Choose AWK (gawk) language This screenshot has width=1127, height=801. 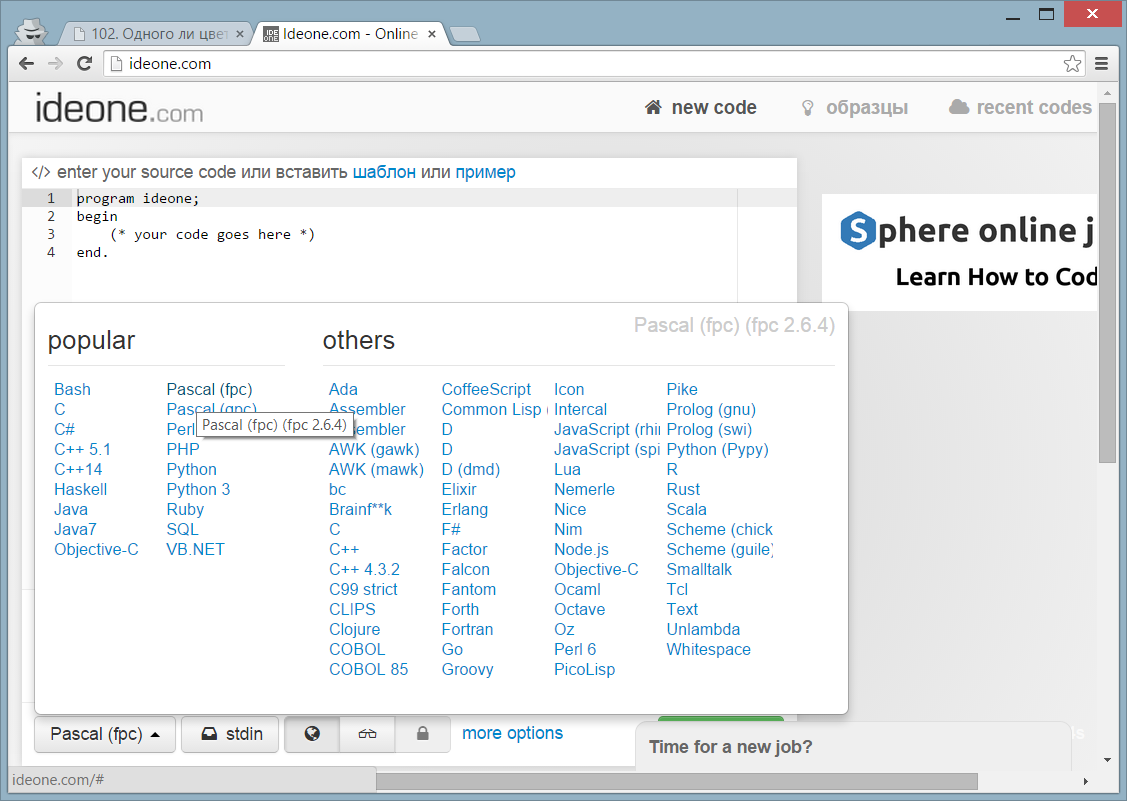point(374,449)
